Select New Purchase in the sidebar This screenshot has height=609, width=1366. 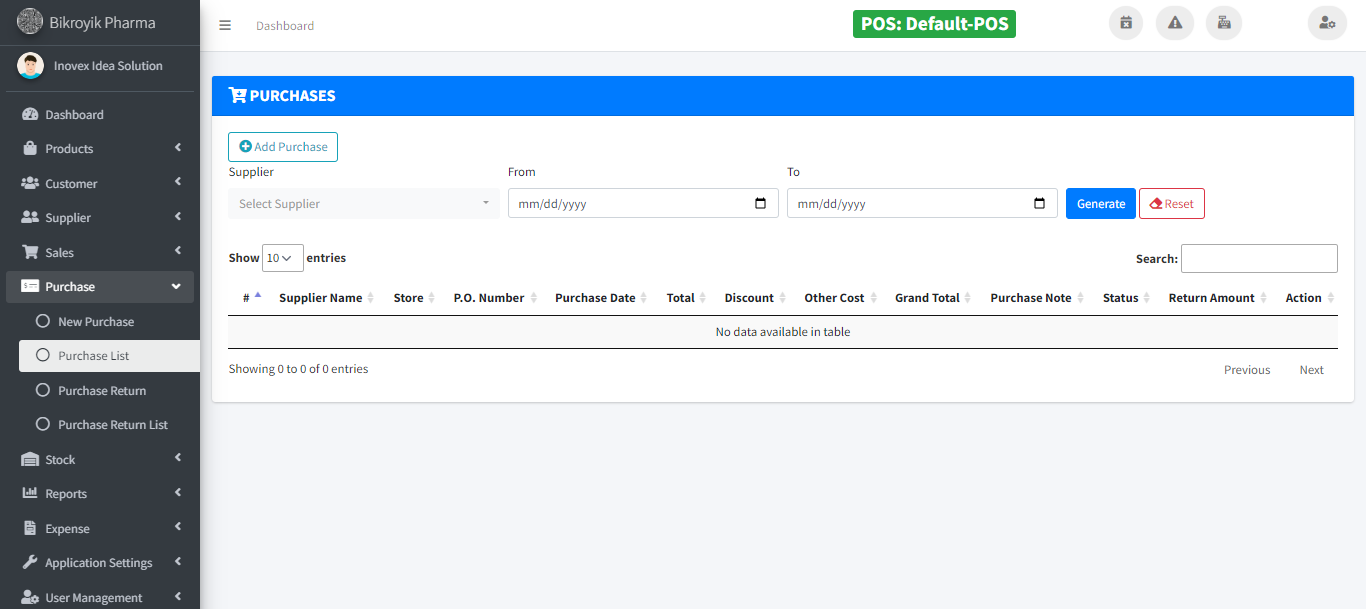(x=95, y=321)
